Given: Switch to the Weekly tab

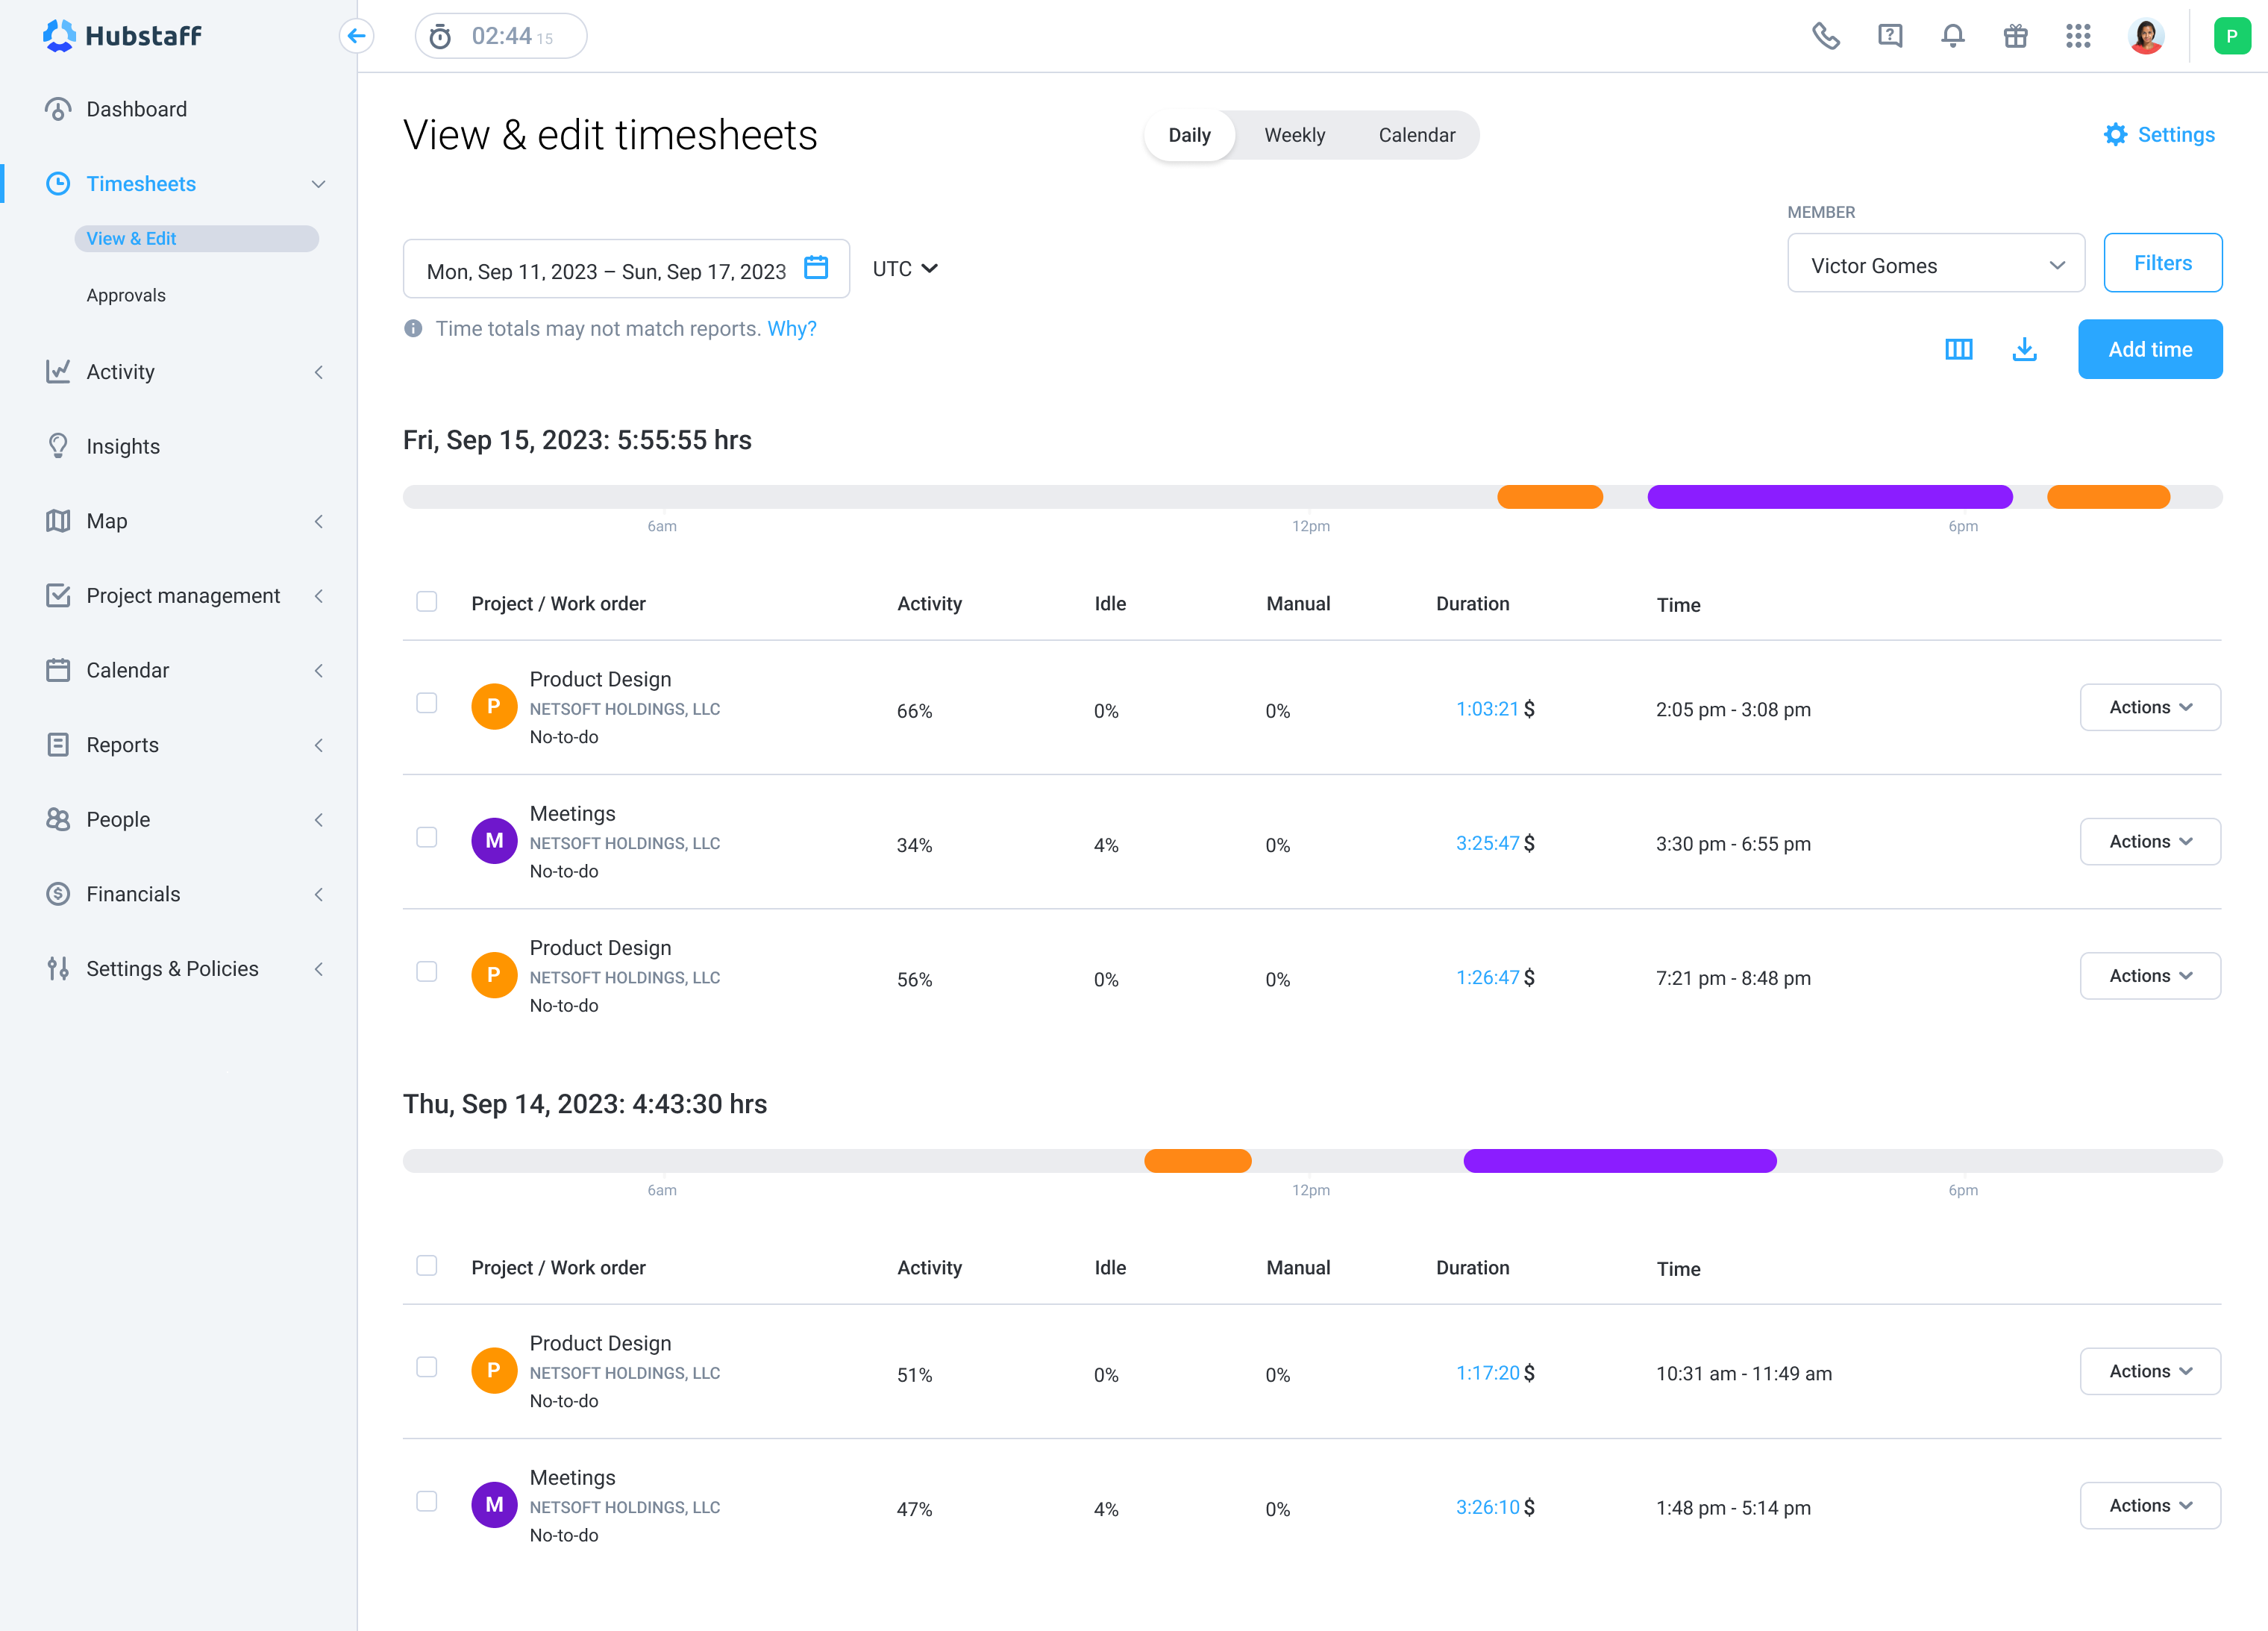Looking at the screenshot, I should click(x=1295, y=135).
